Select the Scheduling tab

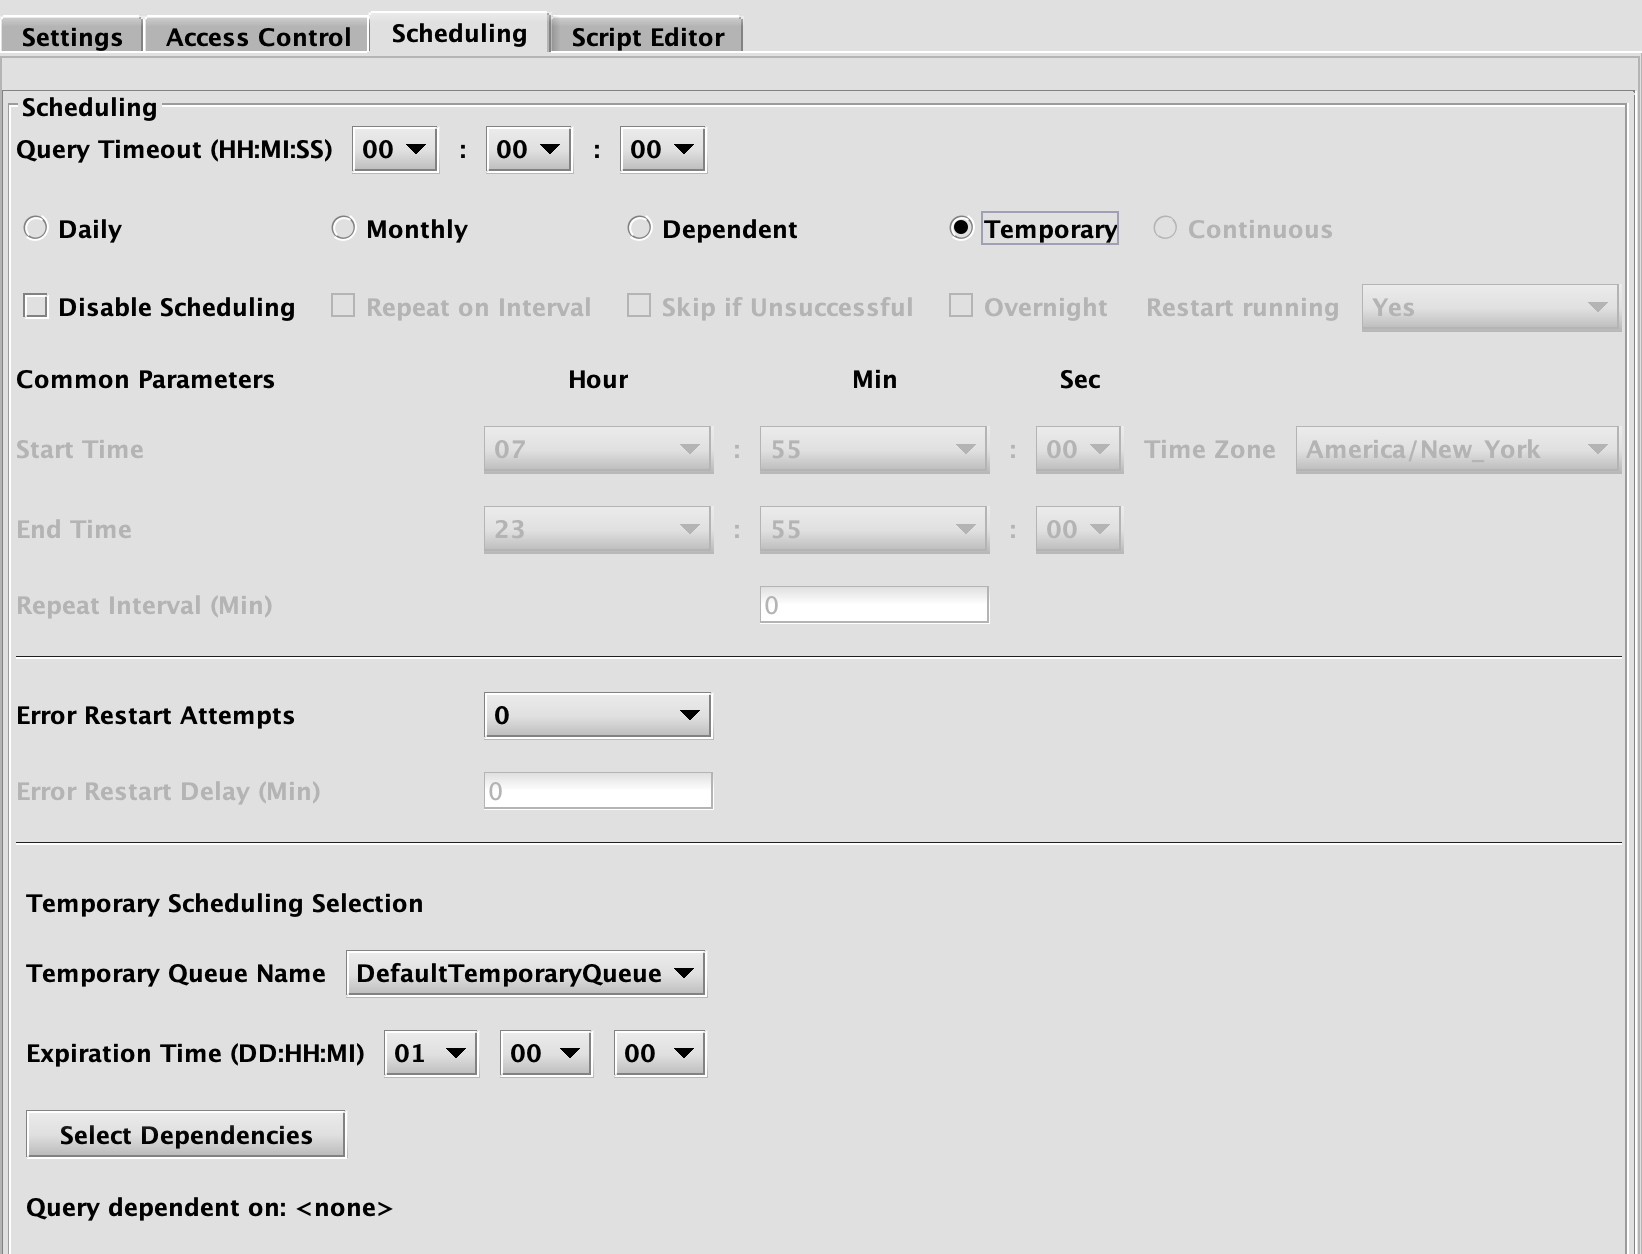point(459,33)
